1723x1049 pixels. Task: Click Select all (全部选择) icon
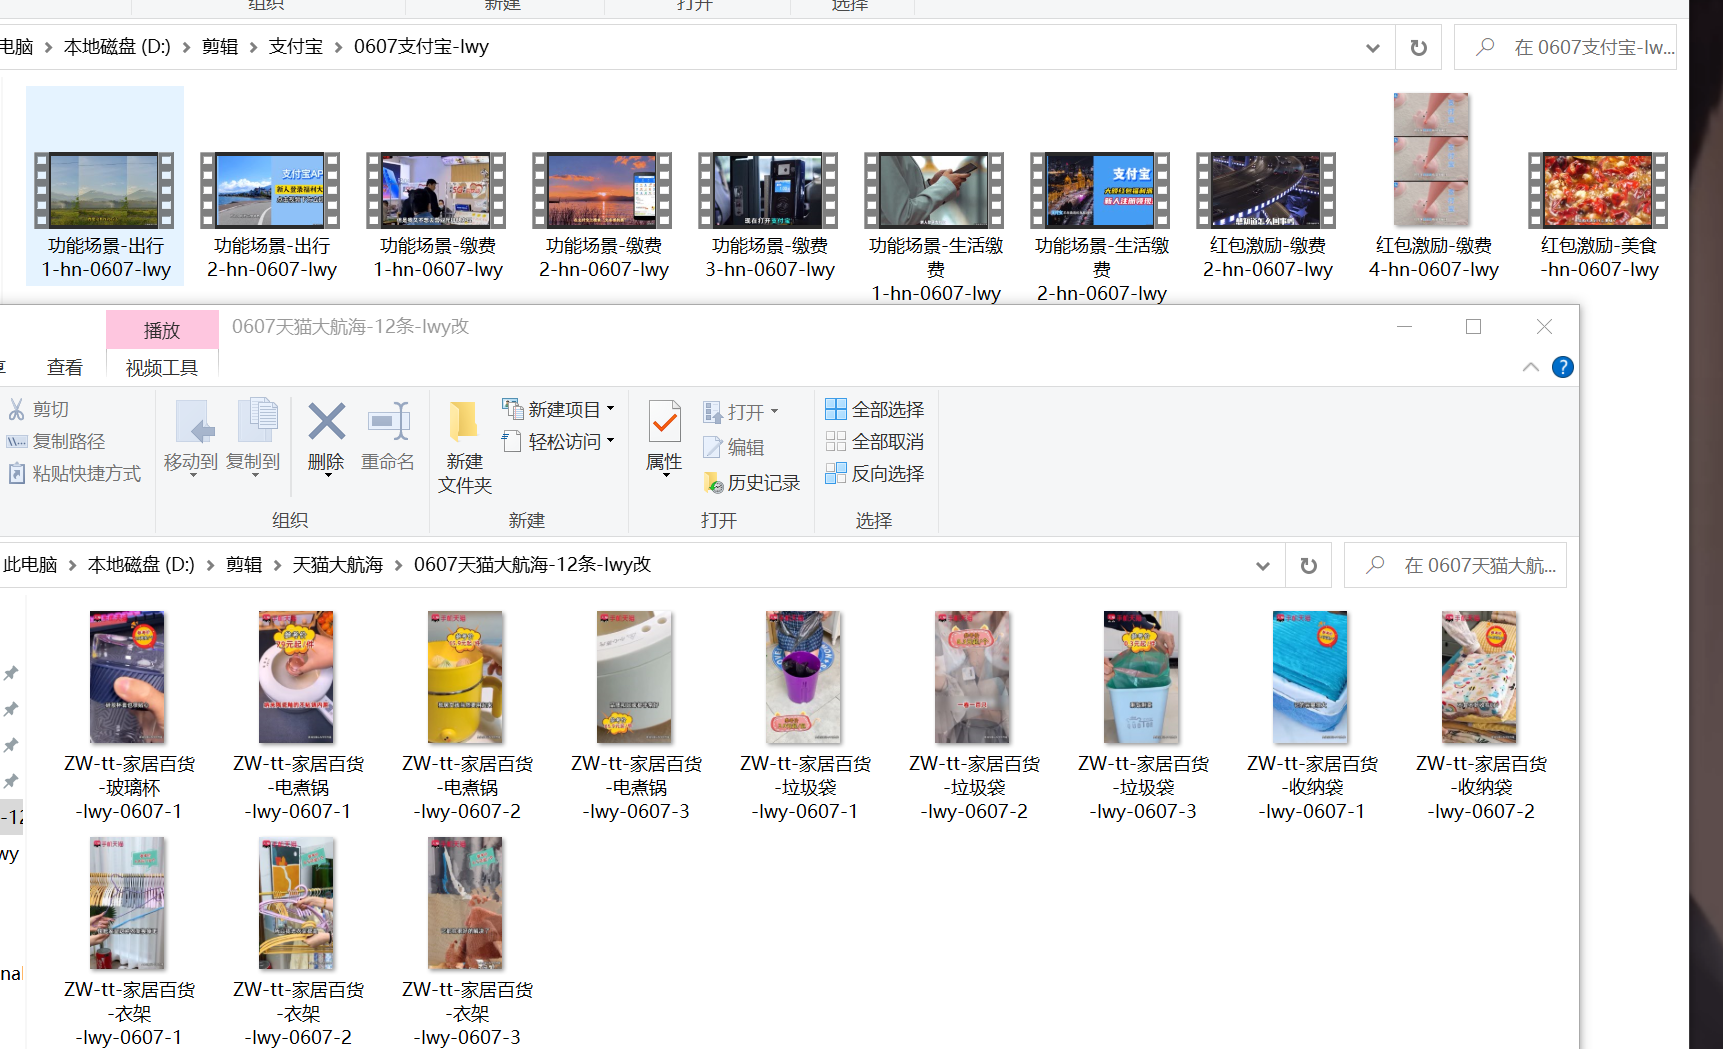click(x=836, y=409)
